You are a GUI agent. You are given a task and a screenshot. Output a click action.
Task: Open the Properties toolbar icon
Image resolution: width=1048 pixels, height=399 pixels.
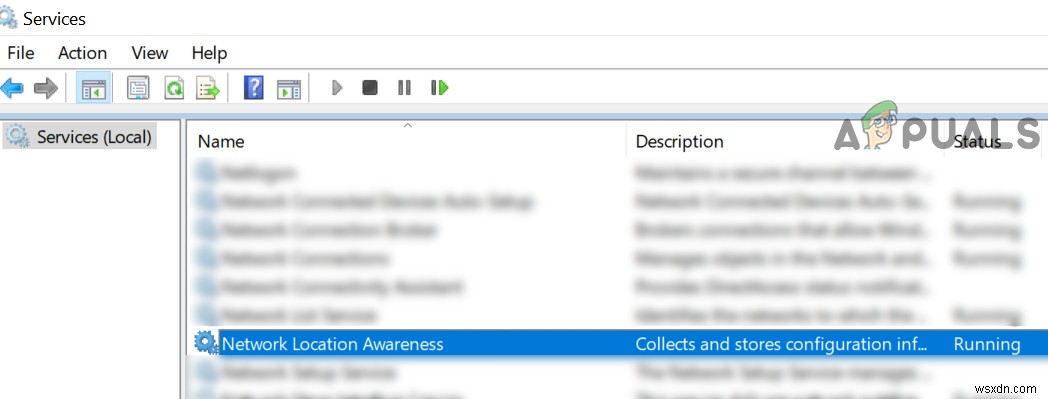(x=138, y=88)
